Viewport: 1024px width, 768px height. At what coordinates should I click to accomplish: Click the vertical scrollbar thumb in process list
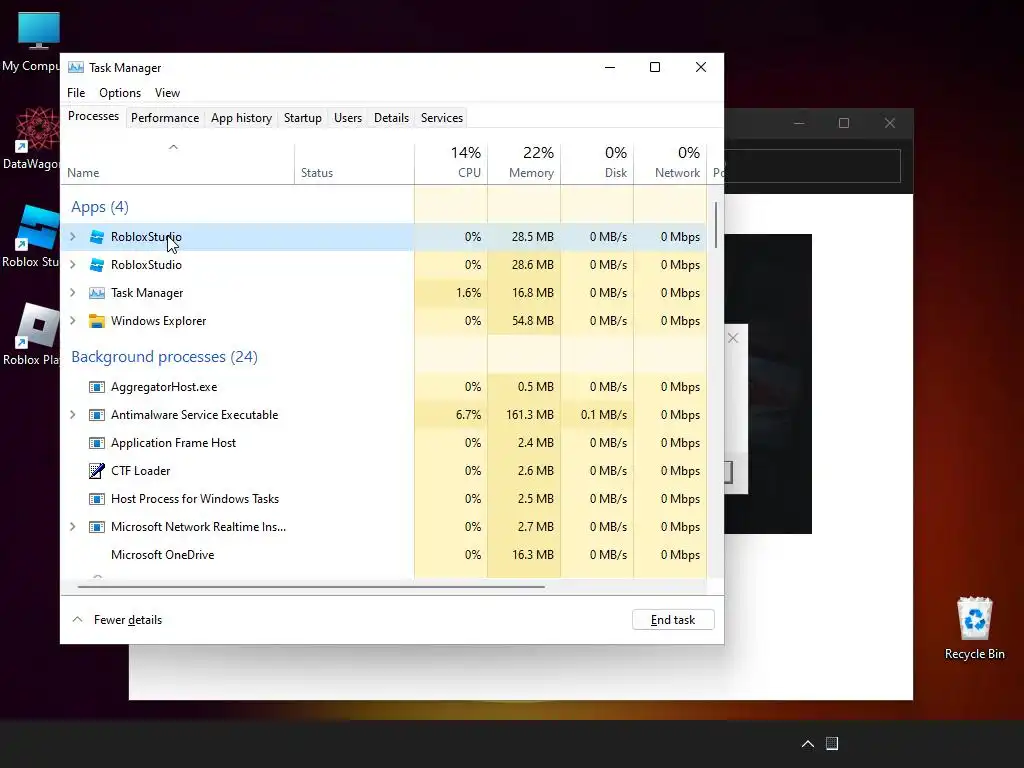tap(716, 225)
